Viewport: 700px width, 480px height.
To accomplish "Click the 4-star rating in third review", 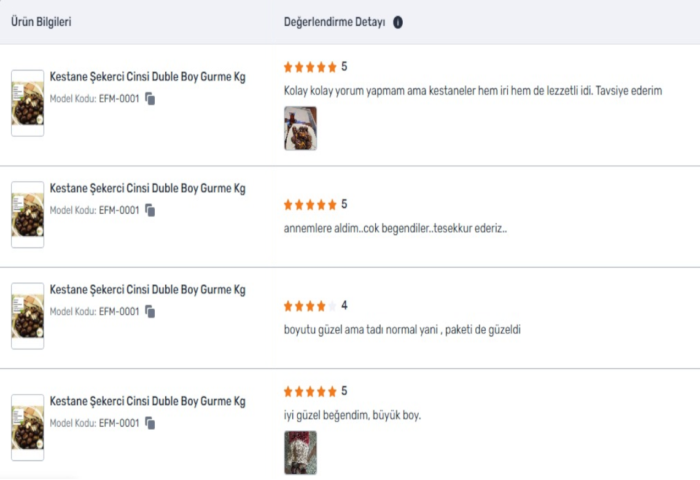I will pyautogui.click(x=315, y=306).
